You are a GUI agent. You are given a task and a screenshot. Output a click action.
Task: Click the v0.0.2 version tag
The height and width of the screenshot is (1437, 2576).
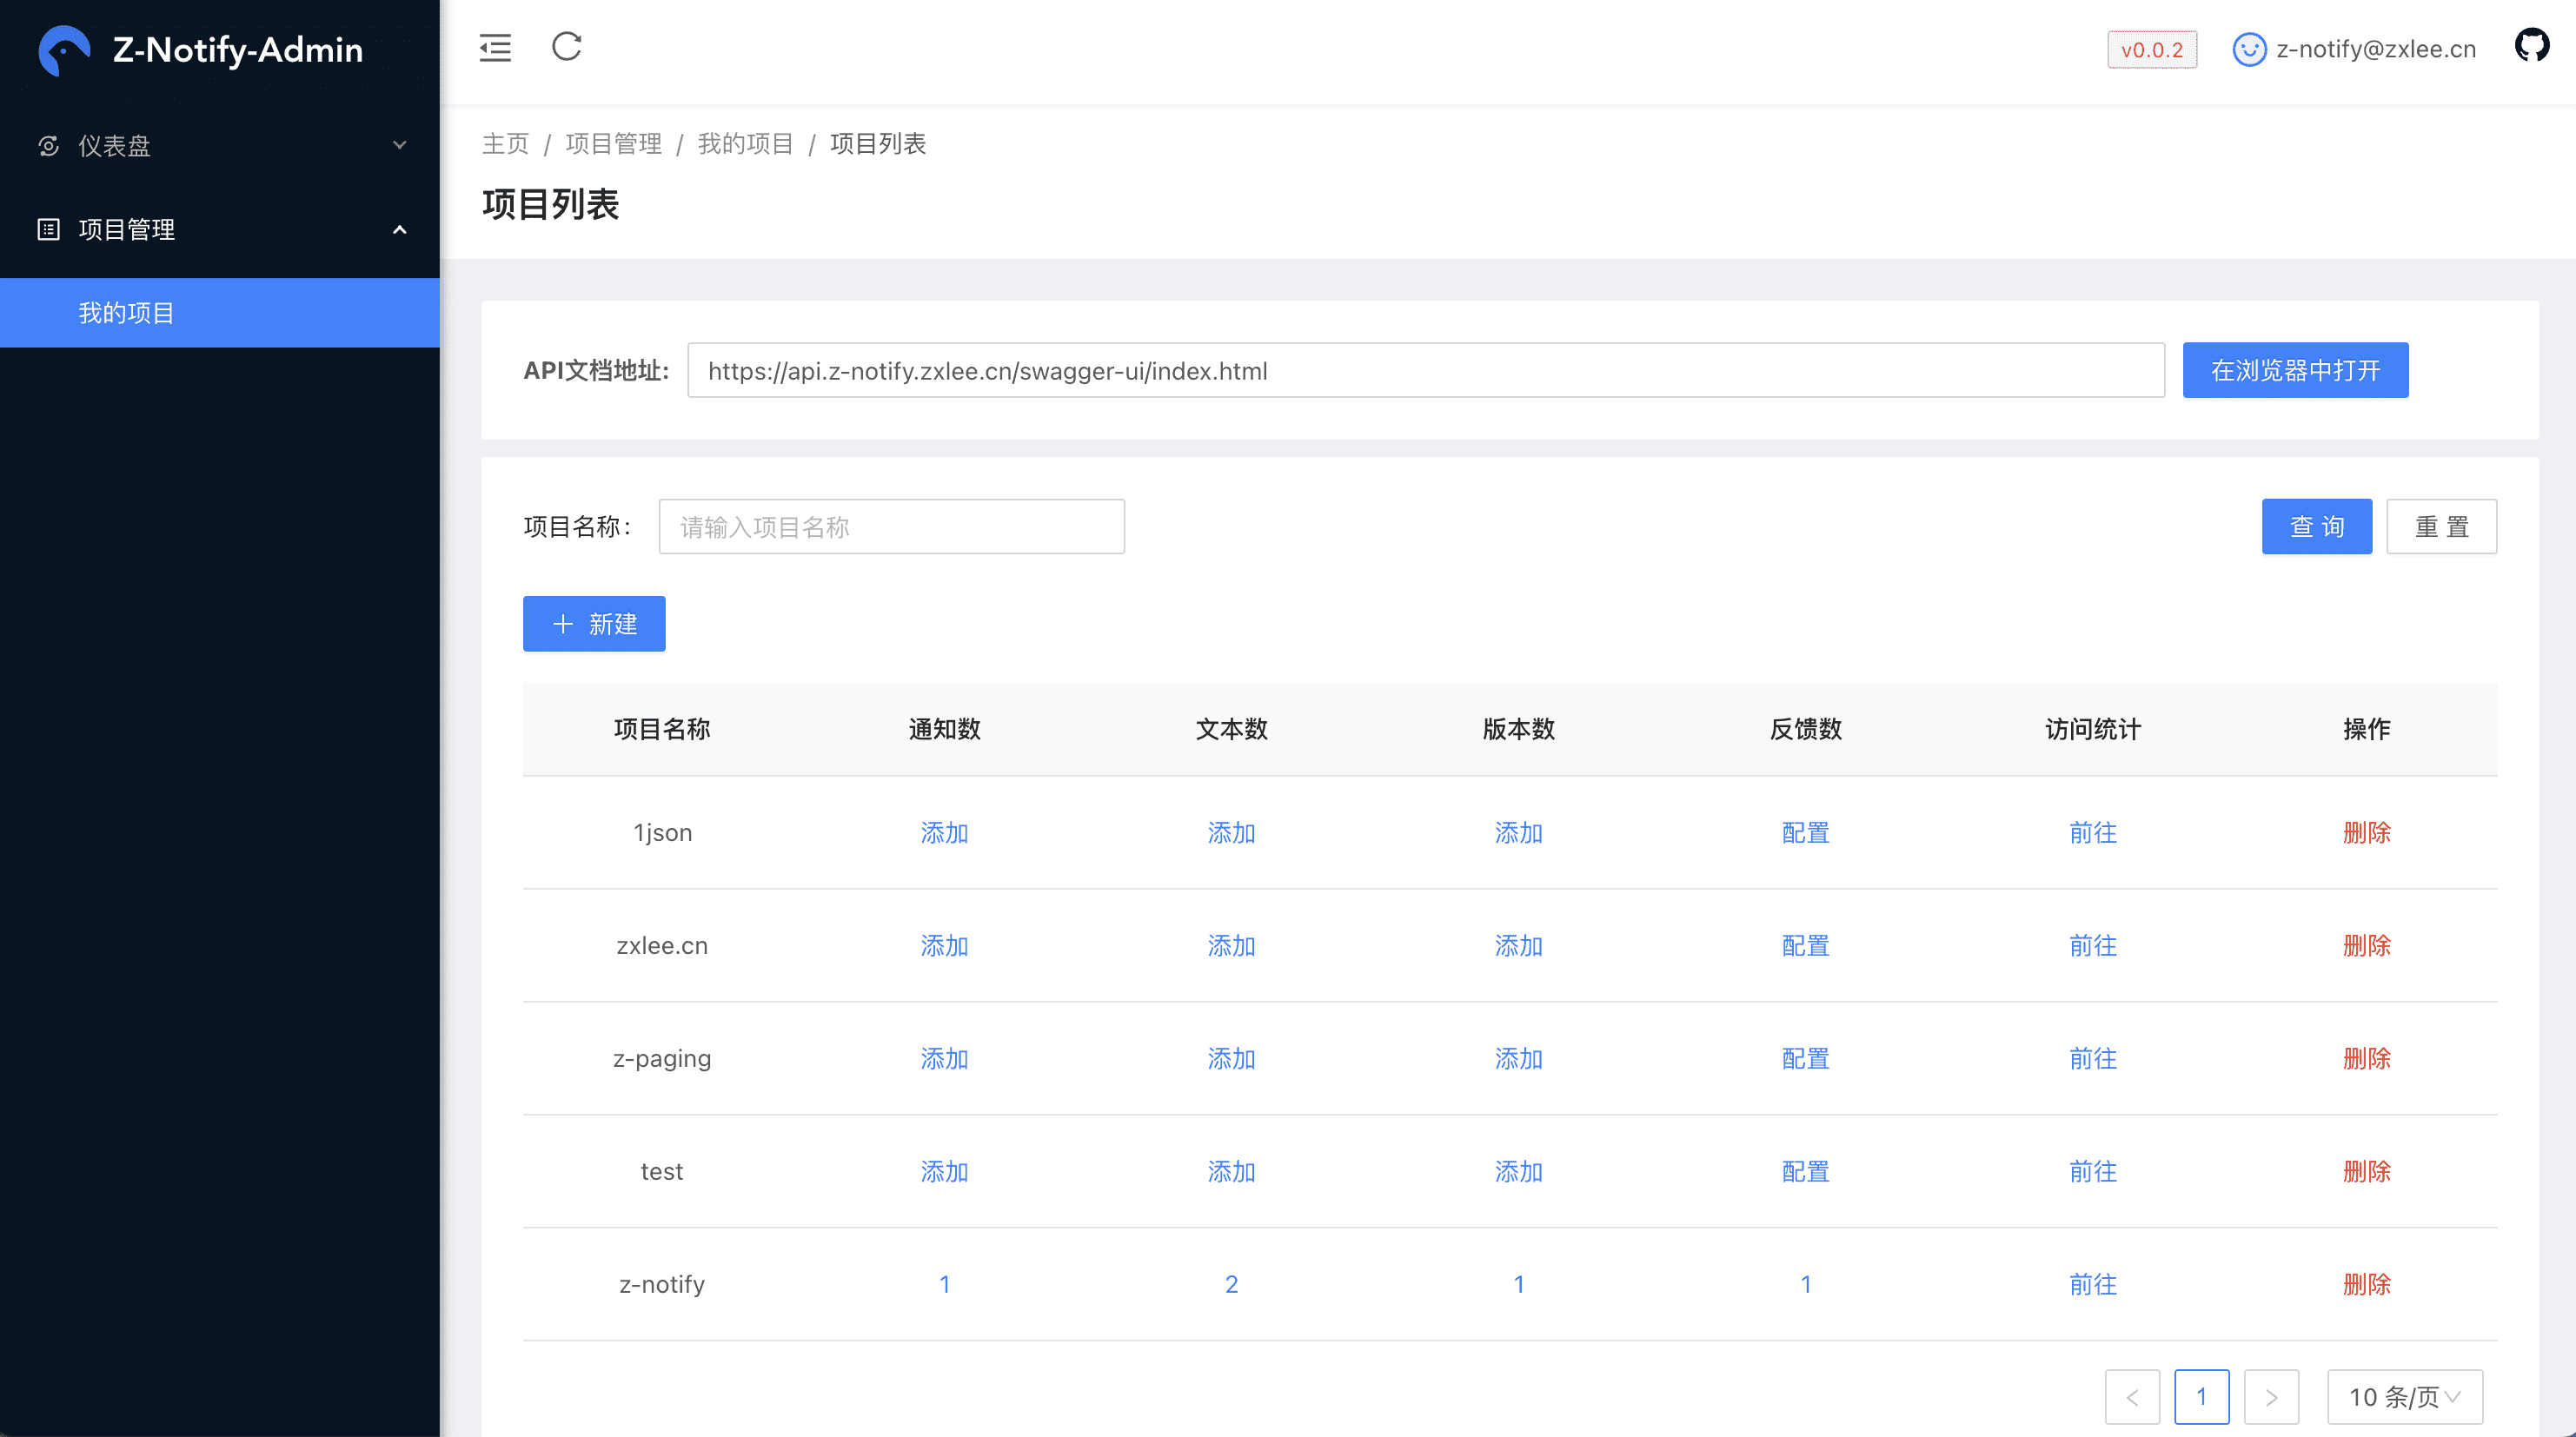pyautogui.click(x=2152, y=50)
